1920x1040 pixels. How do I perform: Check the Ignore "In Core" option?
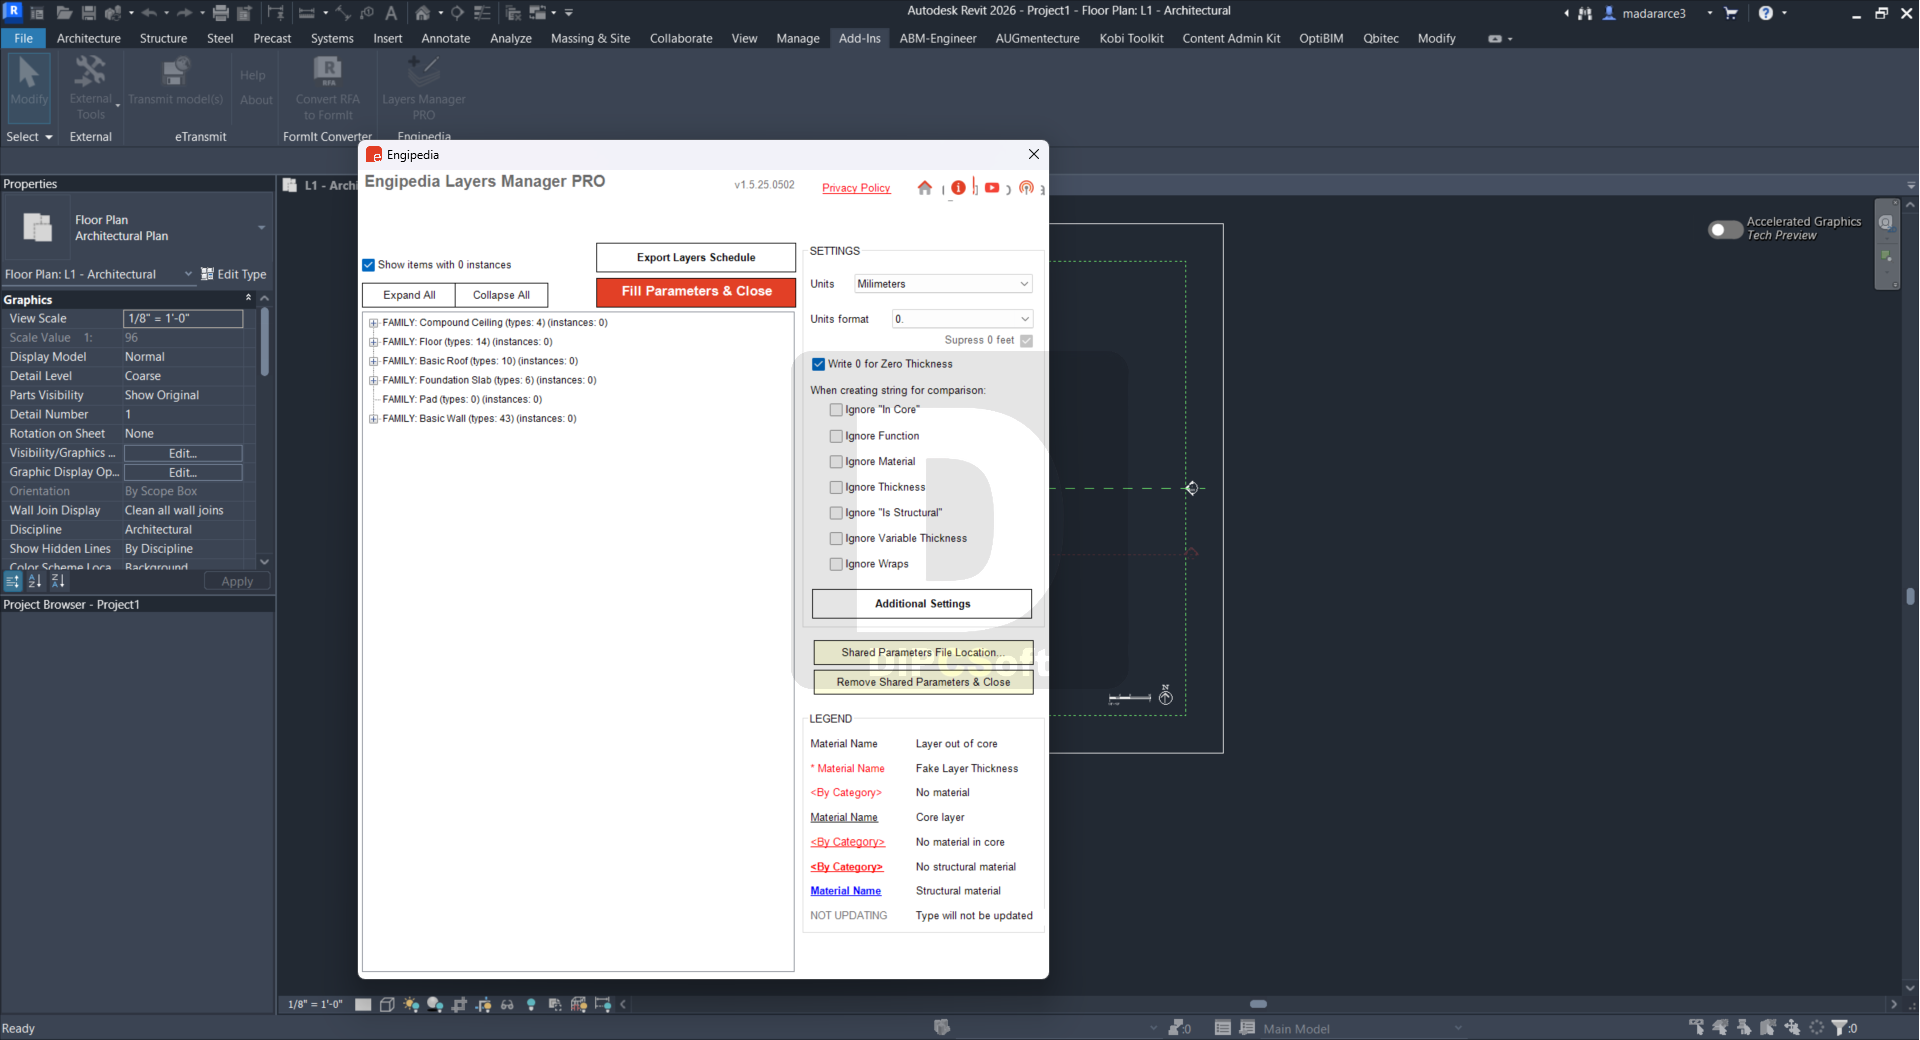tap(836, 410)
